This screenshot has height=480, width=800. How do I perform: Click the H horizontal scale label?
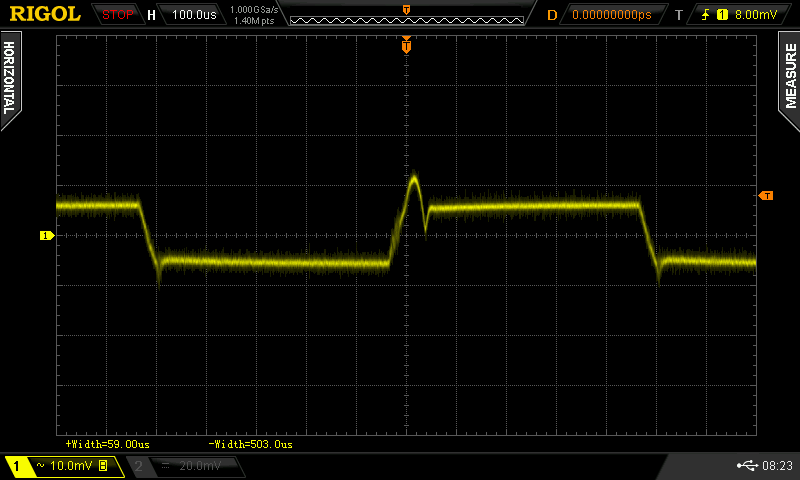point(151,15)
